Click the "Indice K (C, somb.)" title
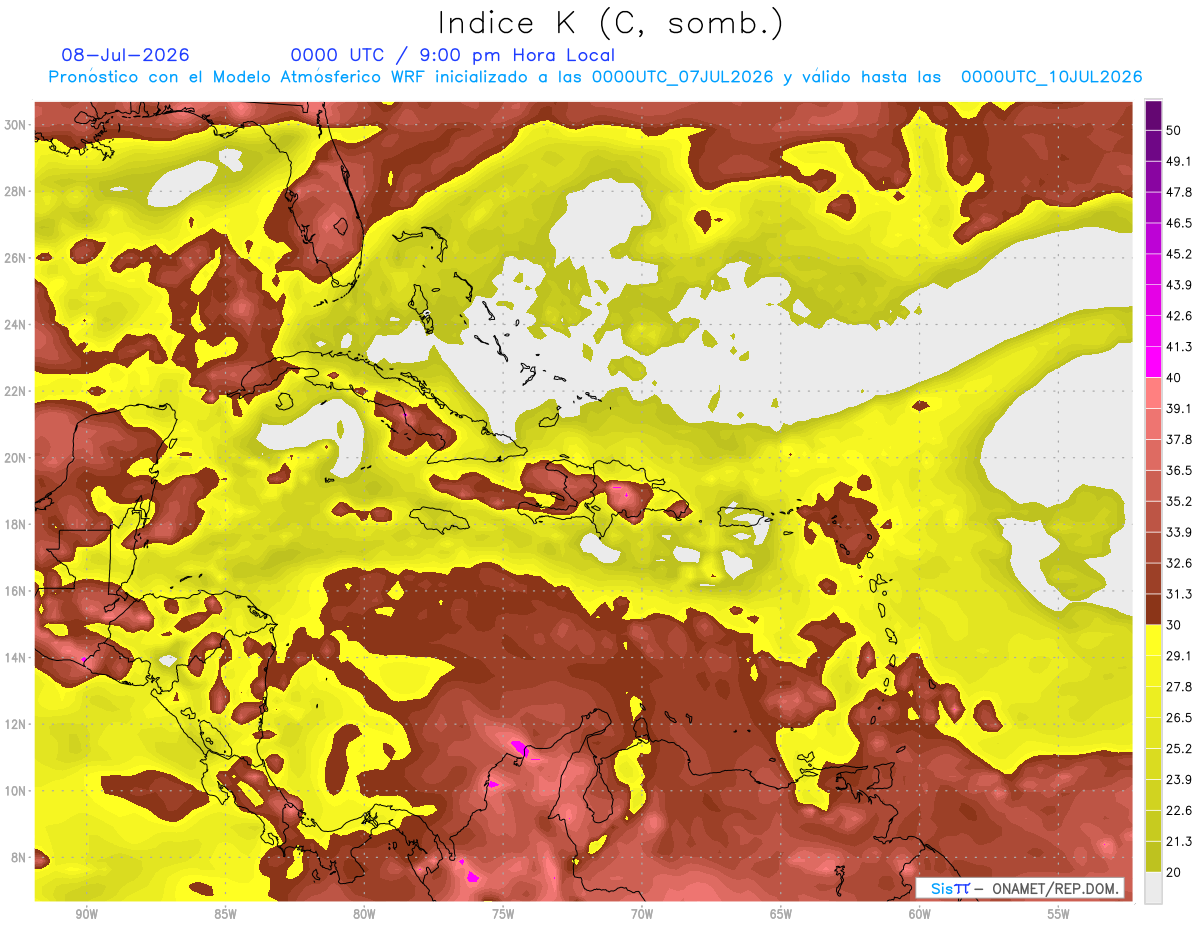The image size is (1200, 927). point(610,23)
